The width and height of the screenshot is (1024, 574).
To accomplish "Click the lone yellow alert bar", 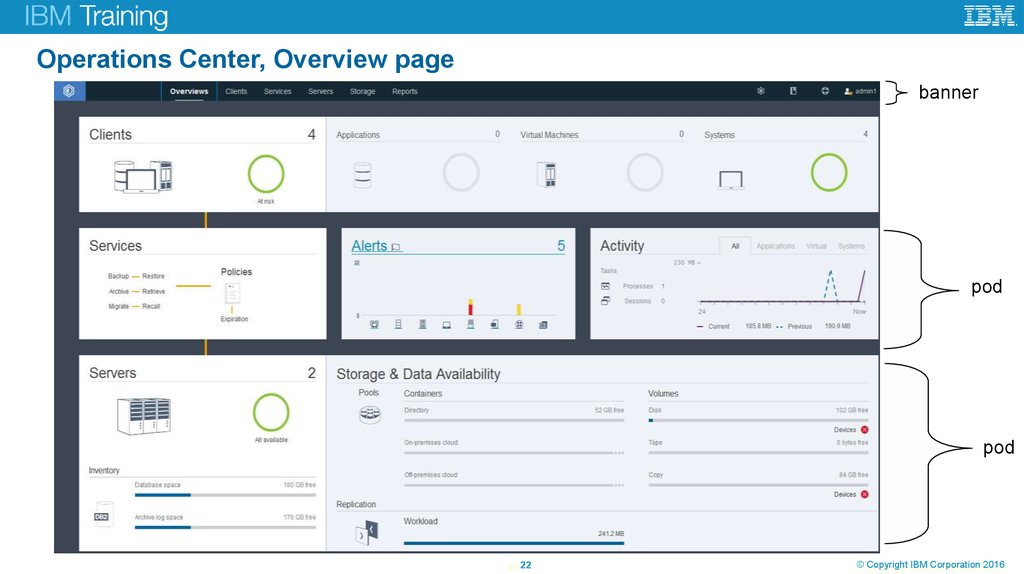I will tap(519, 310).
